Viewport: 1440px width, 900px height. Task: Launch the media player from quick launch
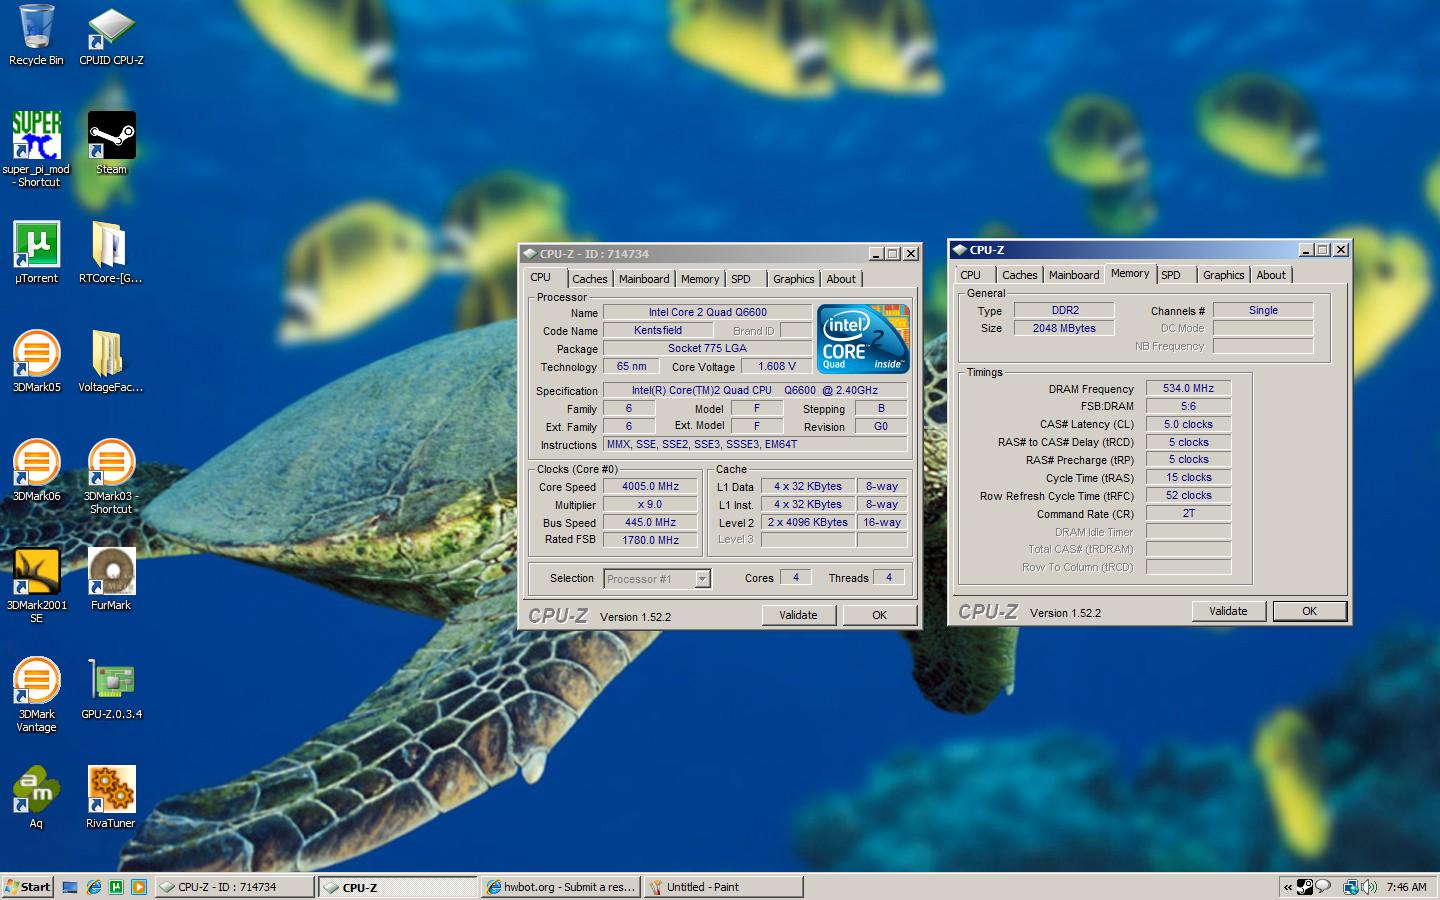(x=139, y=887)
